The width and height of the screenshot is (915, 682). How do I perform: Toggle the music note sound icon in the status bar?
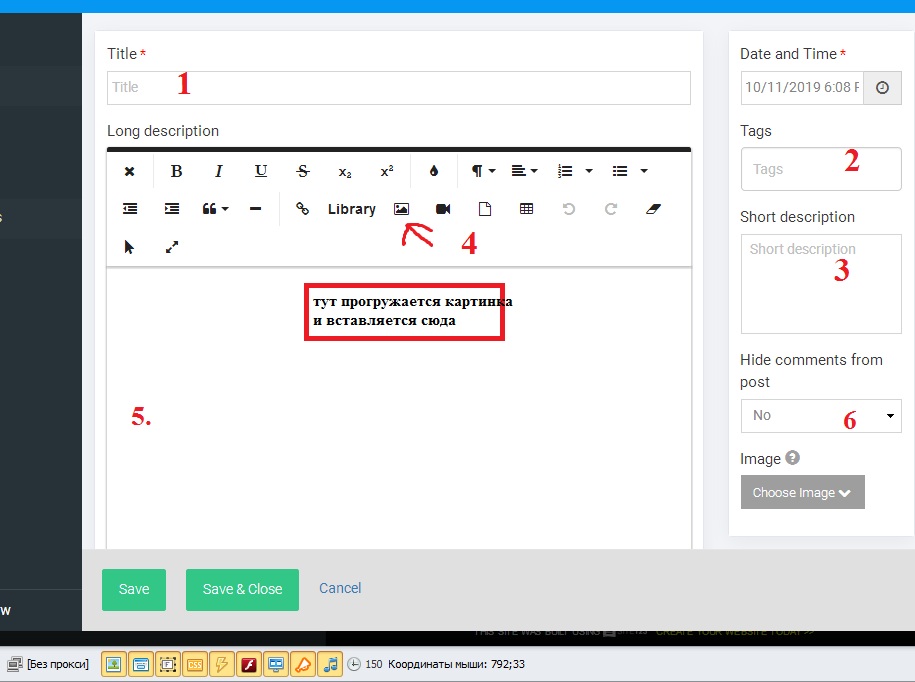330,664
